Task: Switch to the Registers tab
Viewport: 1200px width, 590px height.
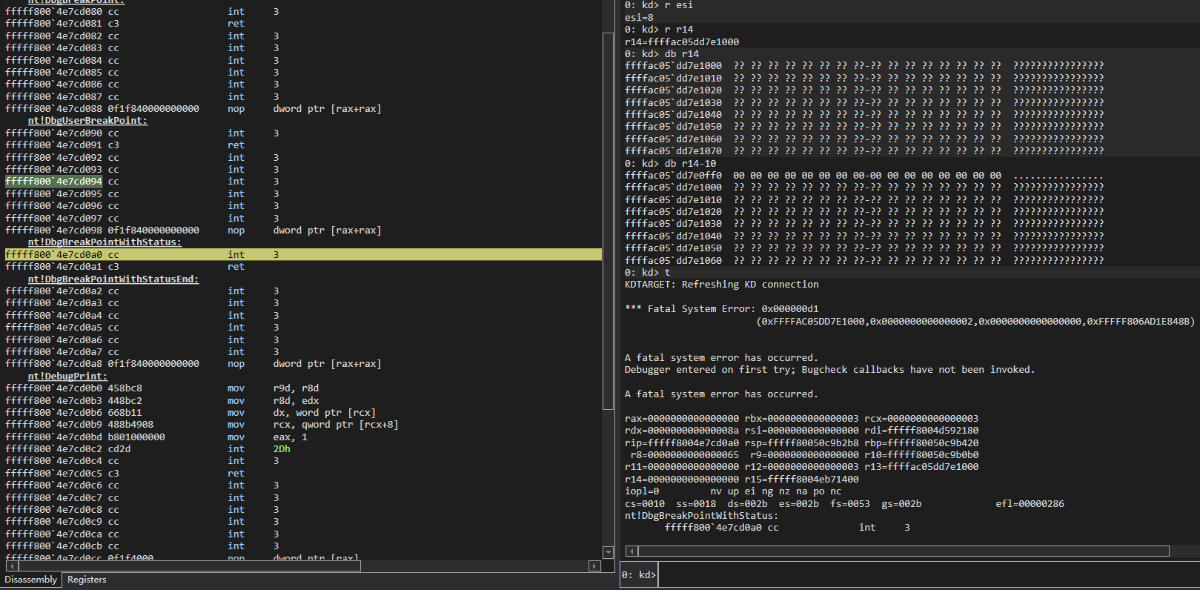Action: pyautogui.click(x=86, y=580)
